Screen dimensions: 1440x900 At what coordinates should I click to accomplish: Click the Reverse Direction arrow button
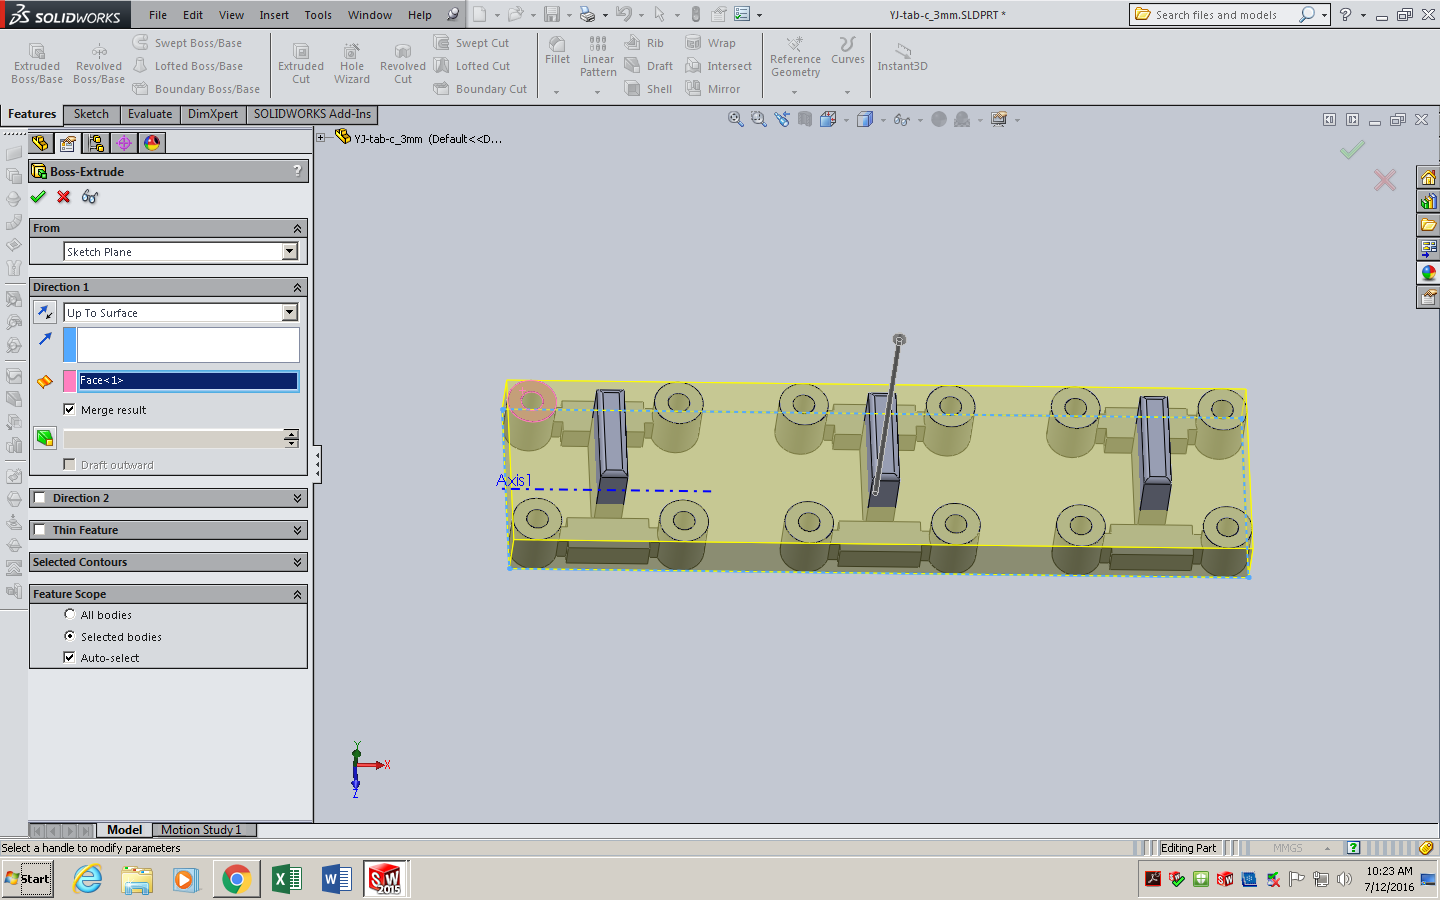click(44, 313)
